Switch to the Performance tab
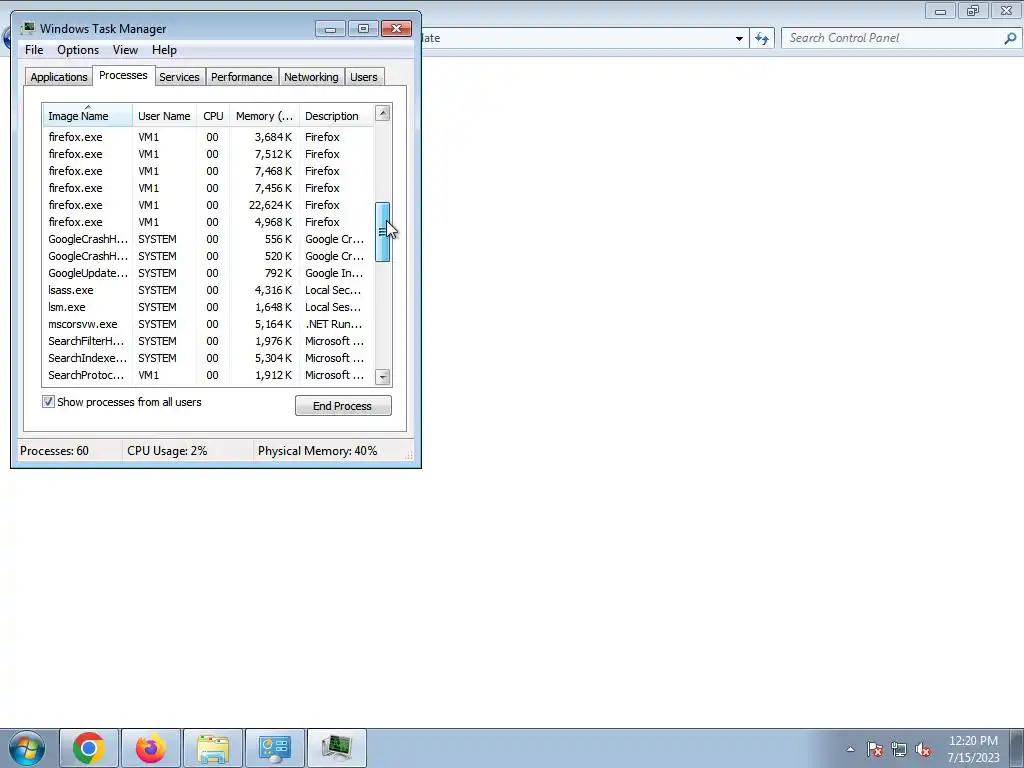The width and height of the screenshot is (1024, 768). [x=241, y=77]
